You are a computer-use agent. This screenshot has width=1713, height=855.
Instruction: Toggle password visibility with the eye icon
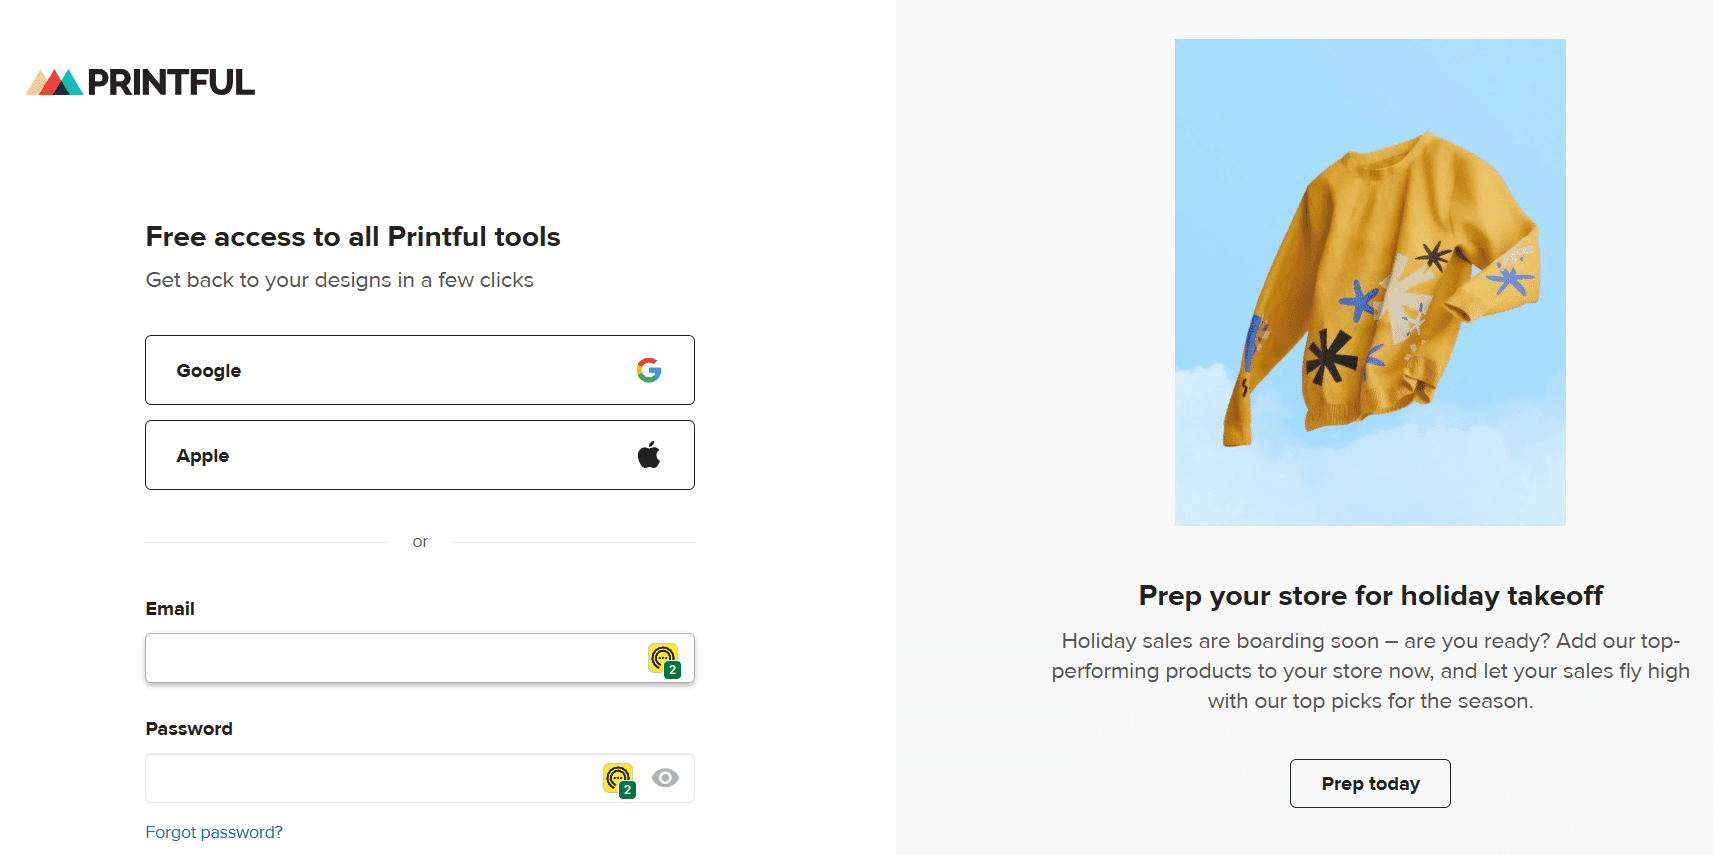[665, 777]
